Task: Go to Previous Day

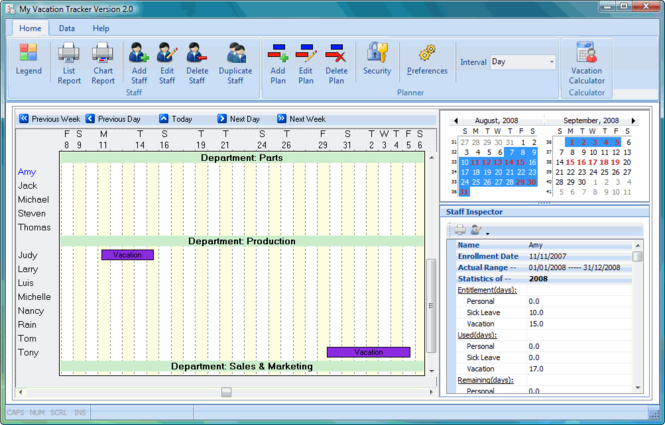Action: [x=113, y=119]
